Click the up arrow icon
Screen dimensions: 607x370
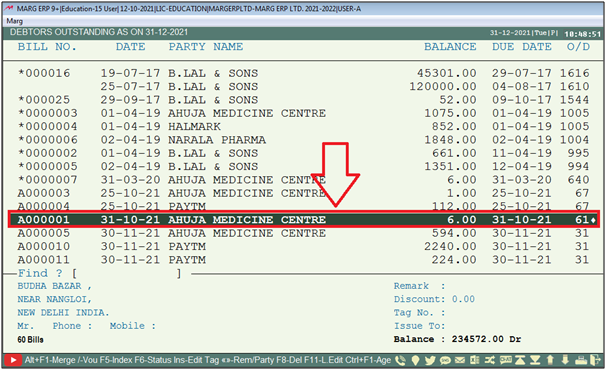pyautogui.click(x=550, y=360)
